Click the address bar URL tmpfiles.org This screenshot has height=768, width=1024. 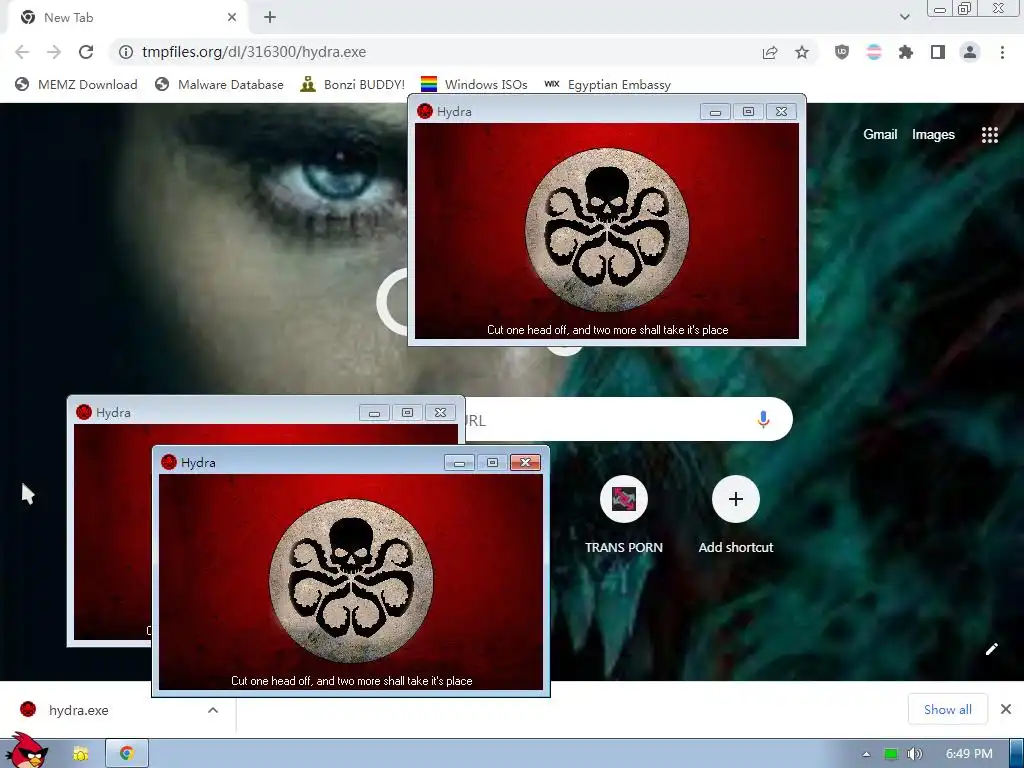pyautogui.click(x=254, y=52)
